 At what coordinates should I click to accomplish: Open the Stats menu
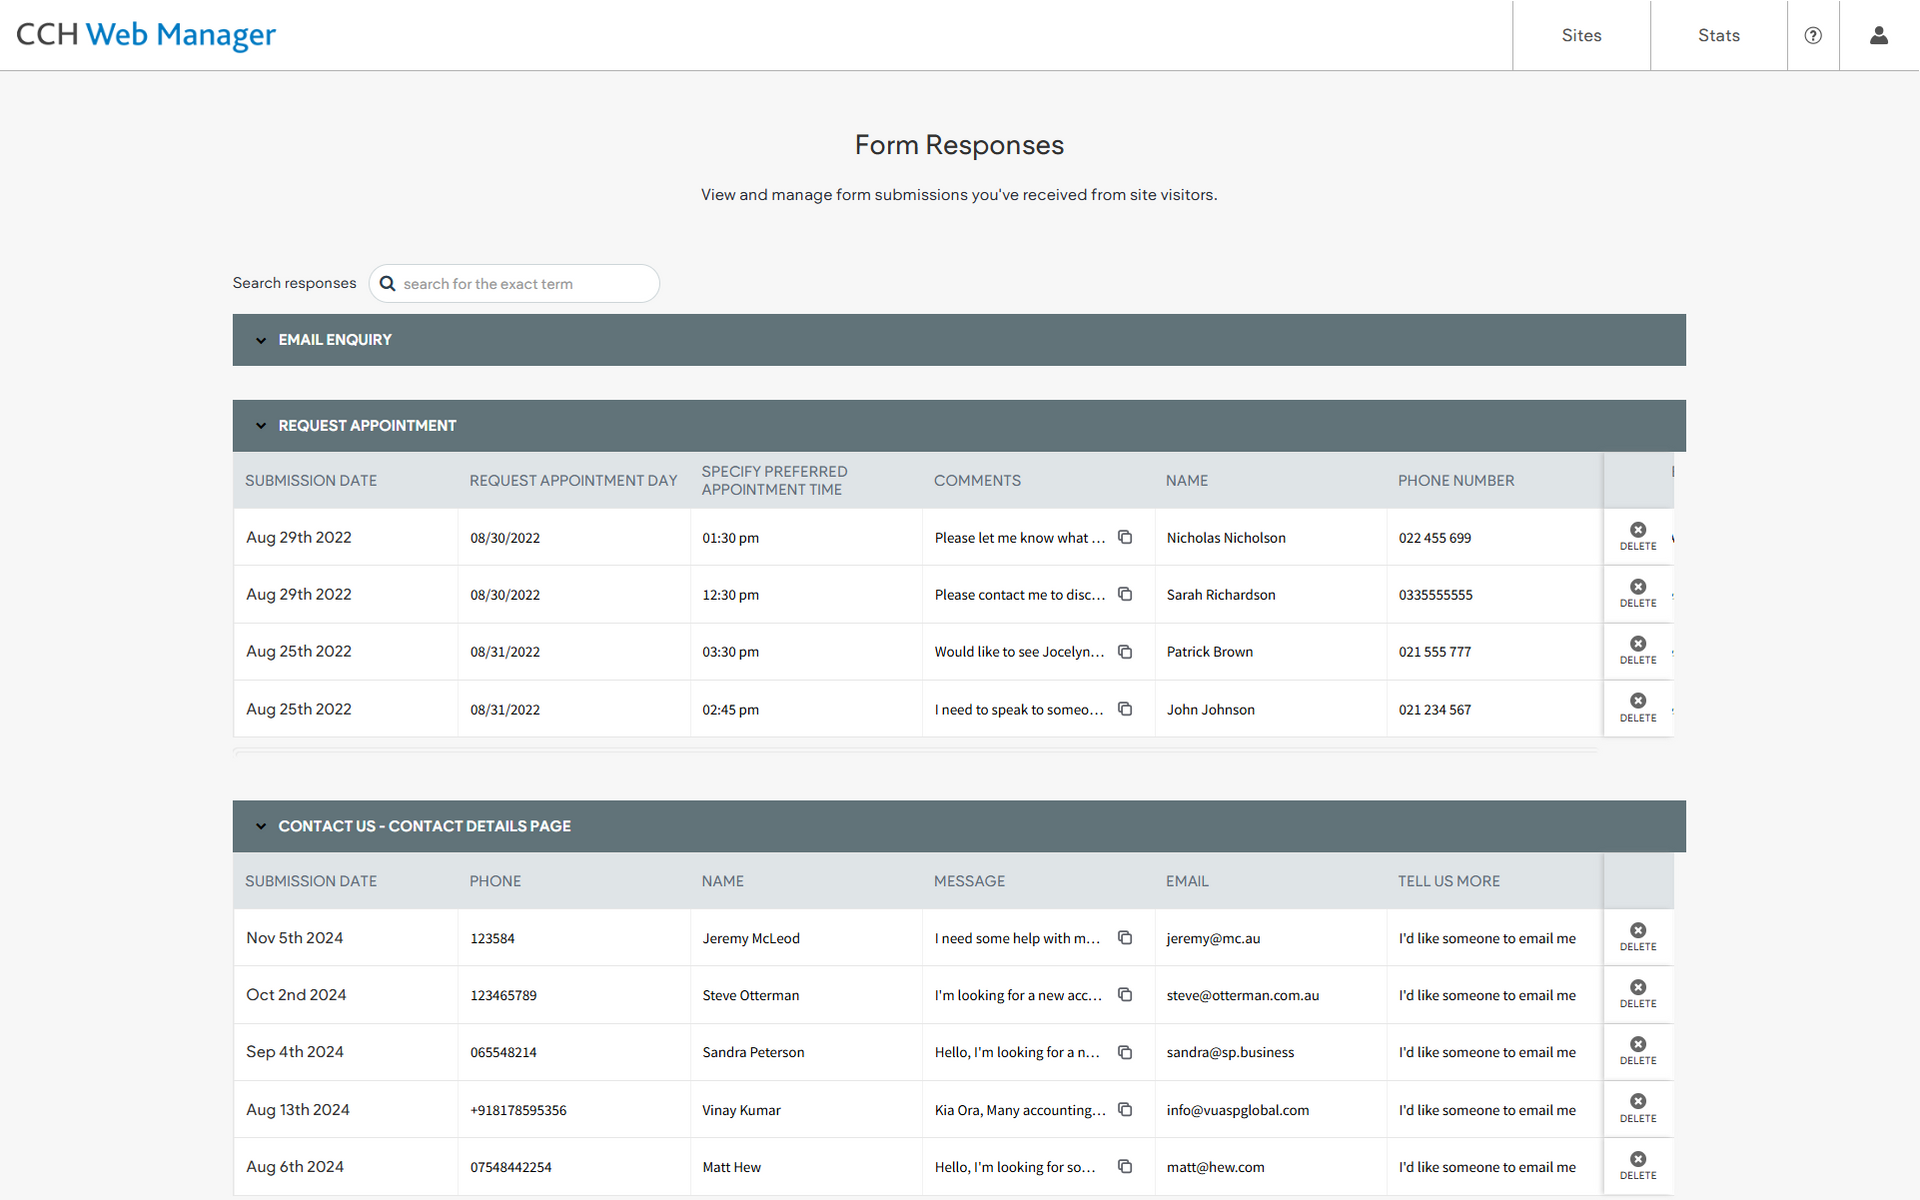[x=1719, y=35]
